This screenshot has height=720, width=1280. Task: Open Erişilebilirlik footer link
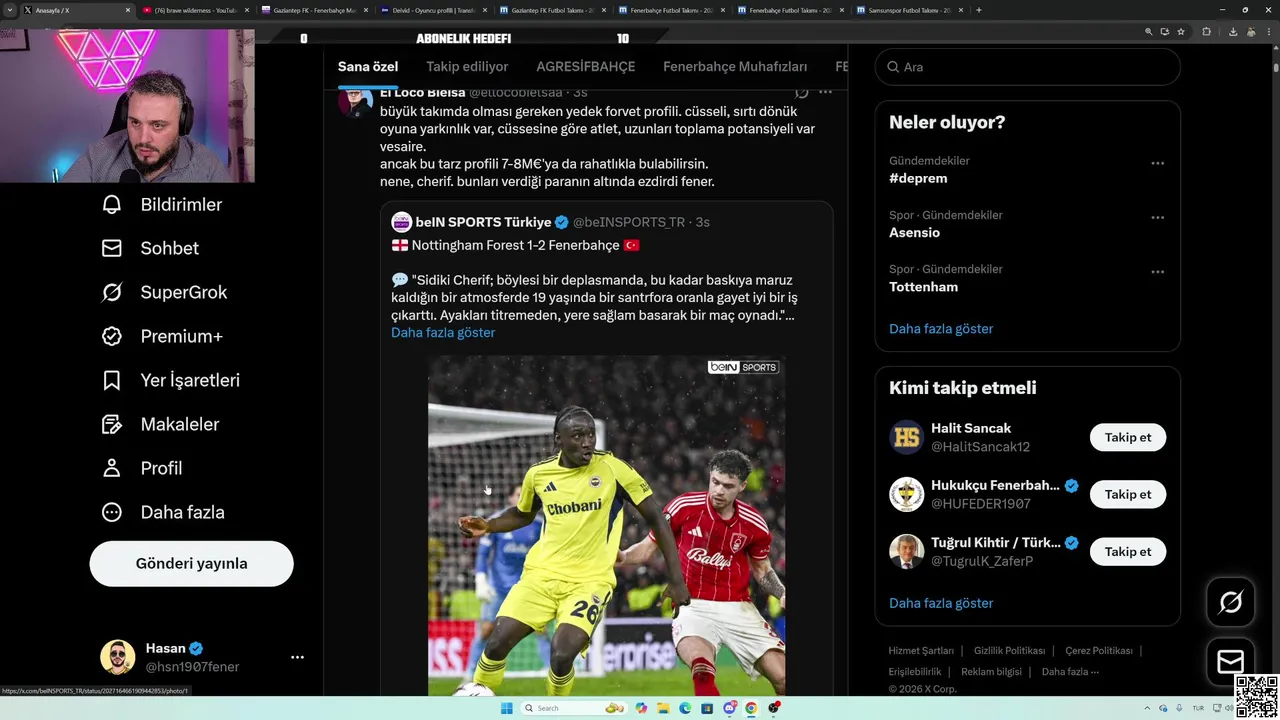915,672
